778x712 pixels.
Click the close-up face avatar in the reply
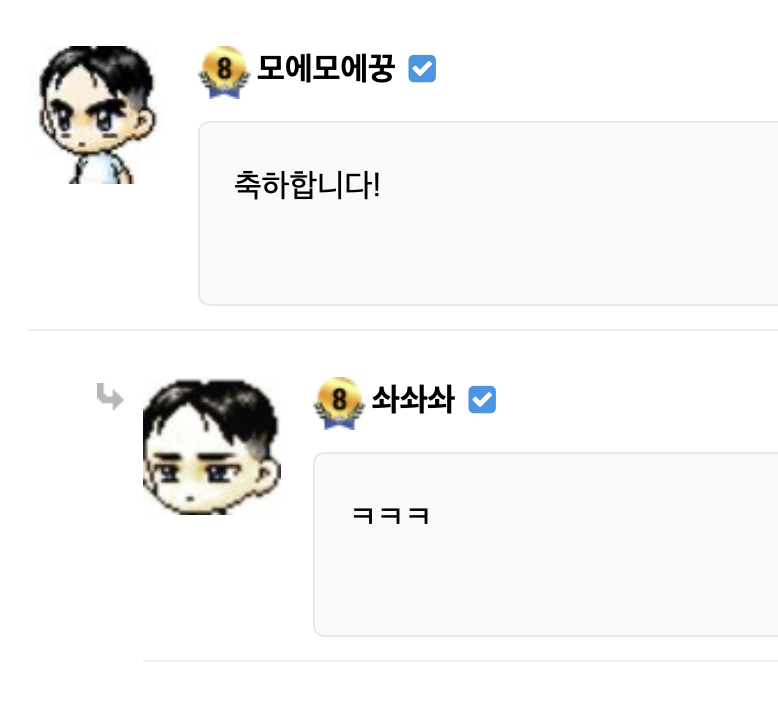(211, 447)
